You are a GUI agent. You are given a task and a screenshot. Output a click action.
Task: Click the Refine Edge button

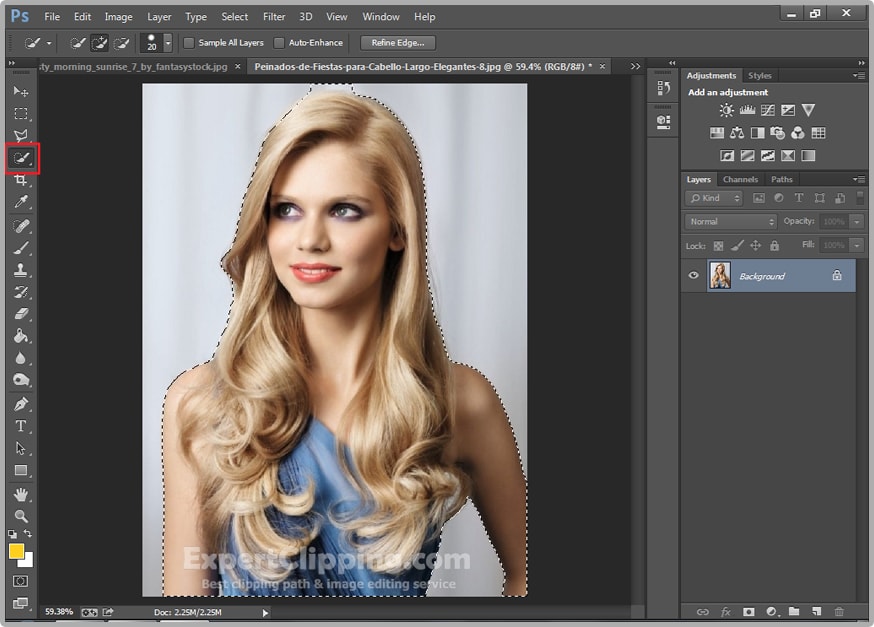point(397,43)
